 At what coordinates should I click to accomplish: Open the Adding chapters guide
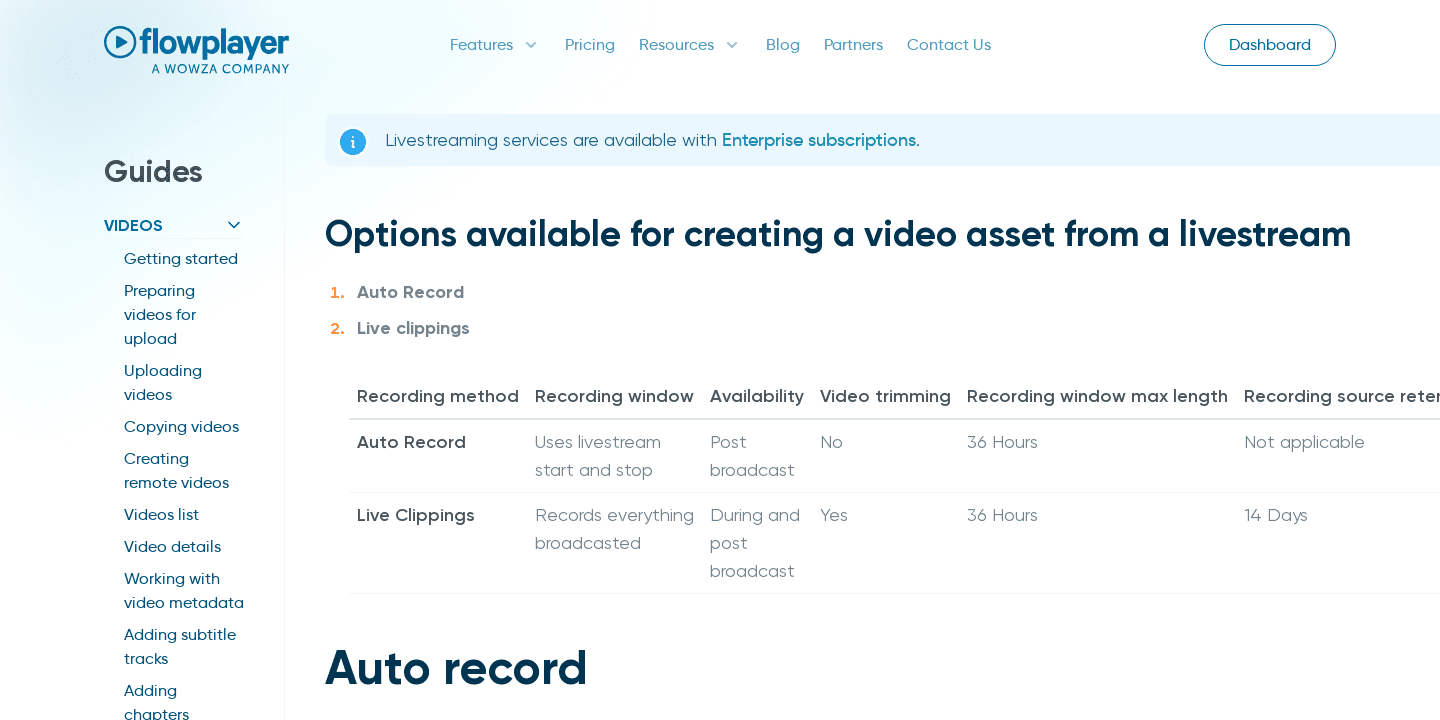coord(156,702)
